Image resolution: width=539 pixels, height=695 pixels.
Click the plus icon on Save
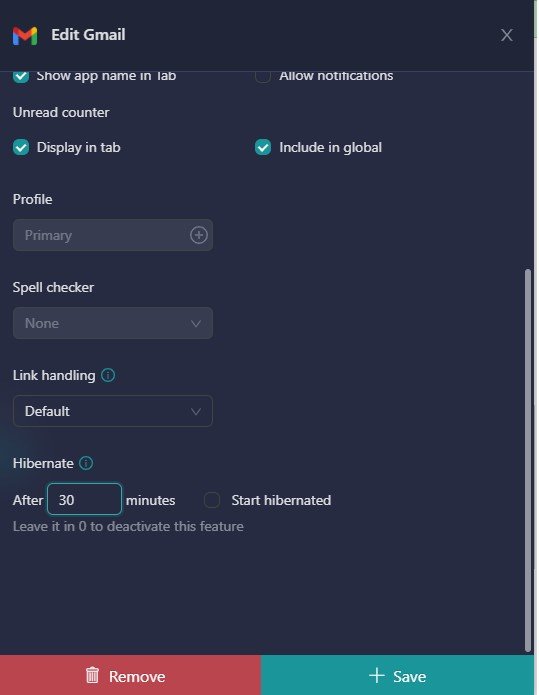click(x=377, y=675)
